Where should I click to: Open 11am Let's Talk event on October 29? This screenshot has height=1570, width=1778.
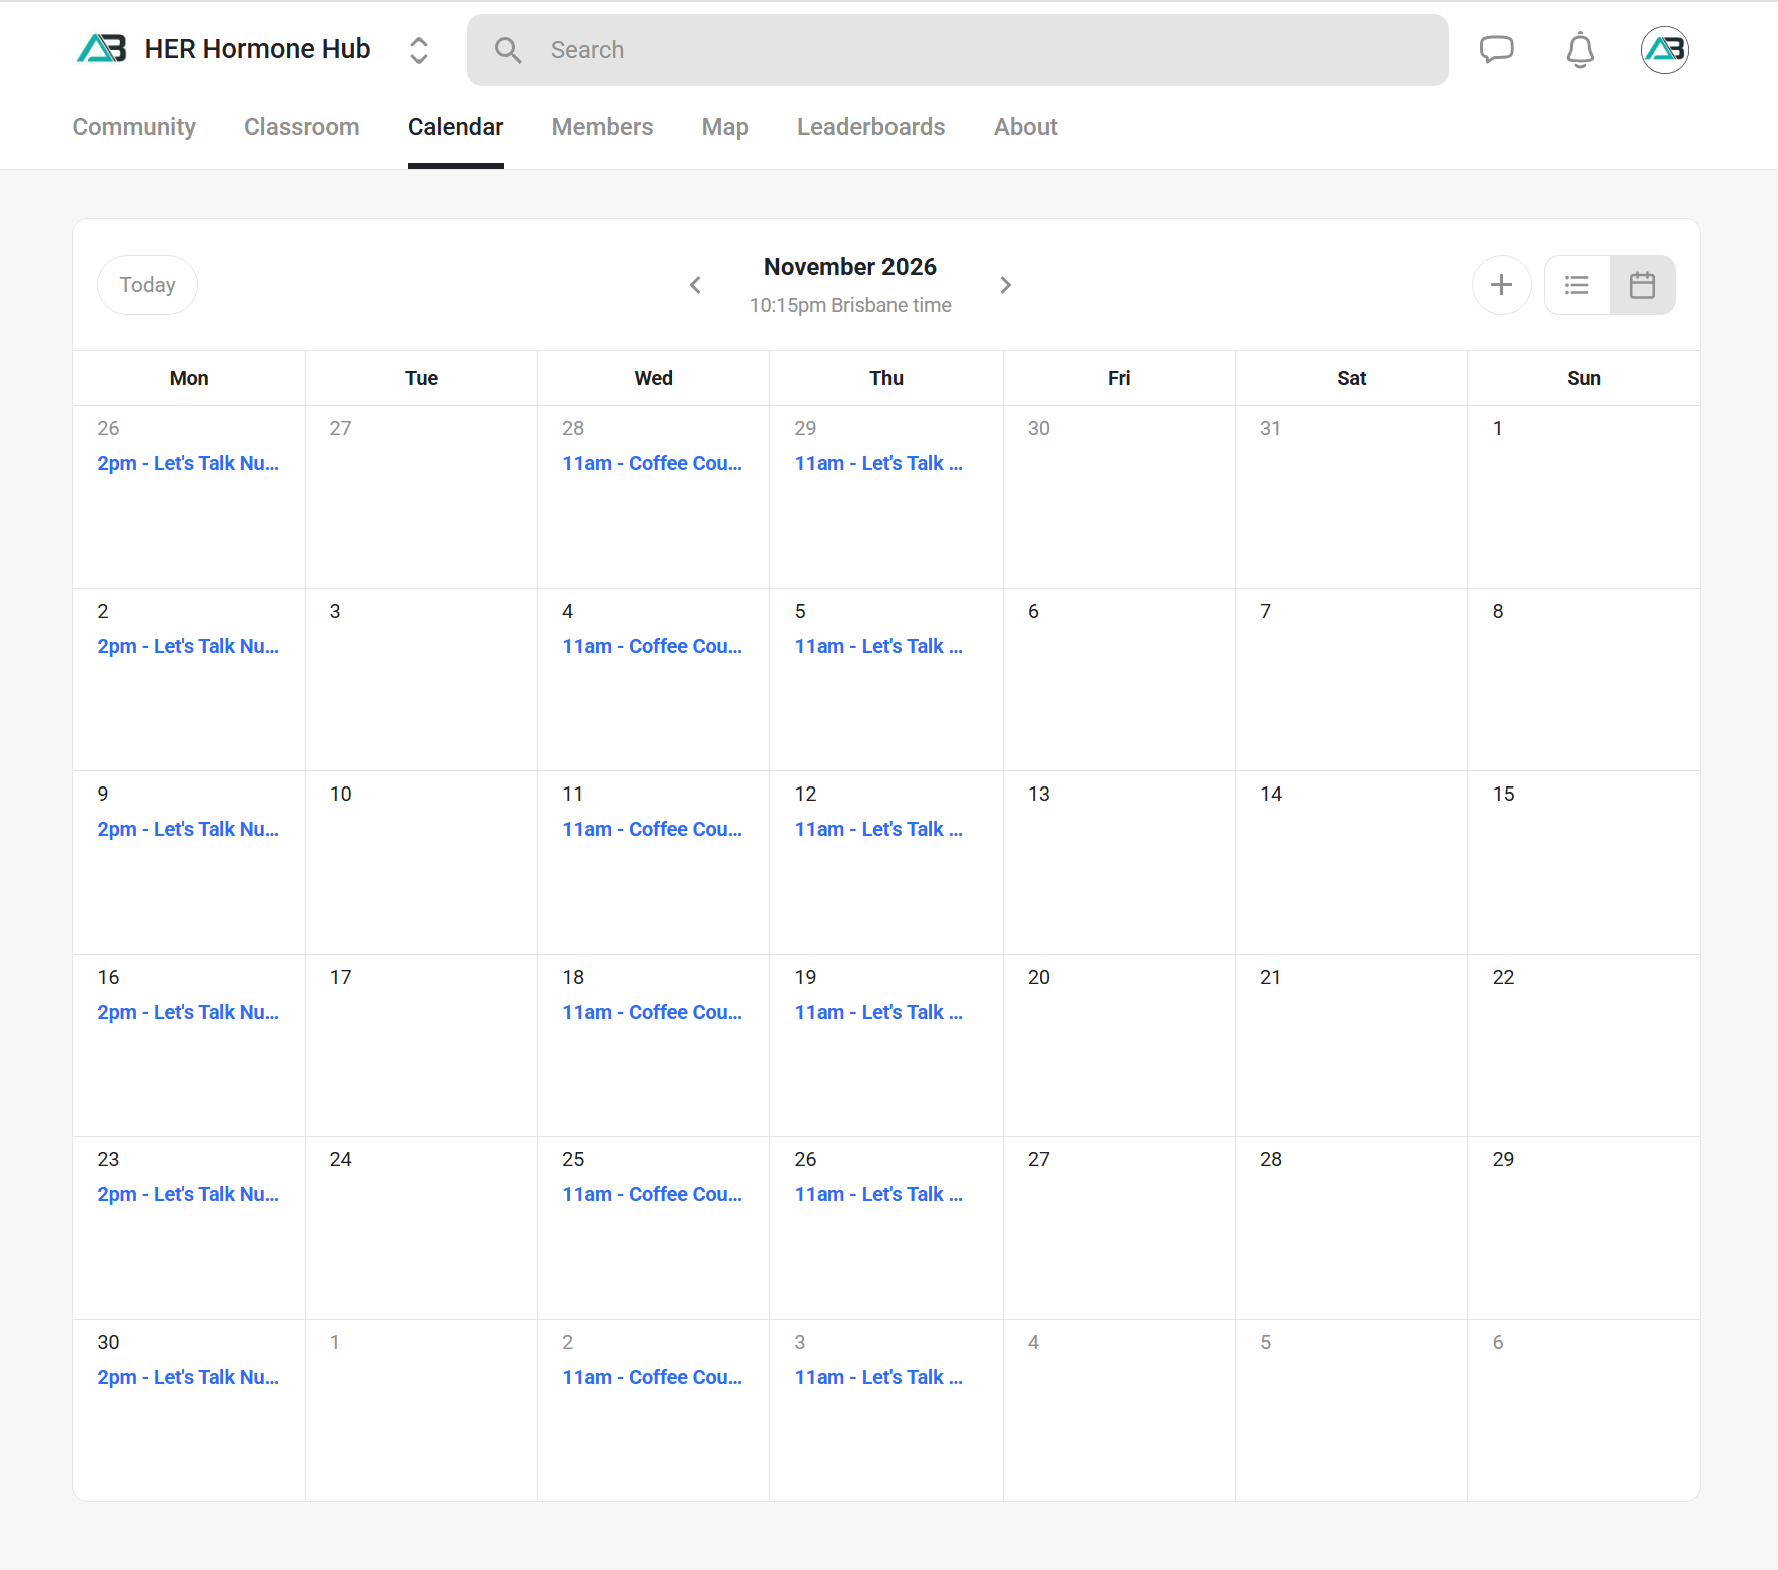coord(878,463)
